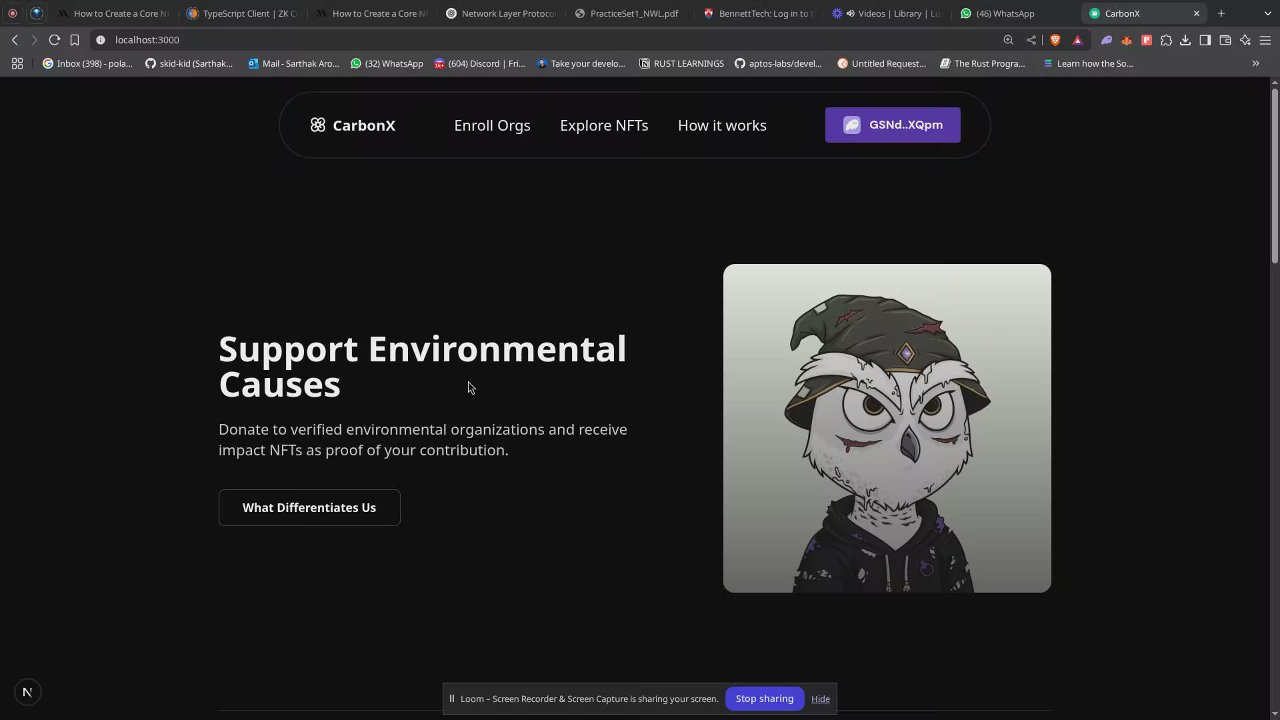Screen dimensions: 1280x720
Task: Click the CarbonX flower logo icon
Action: 318,125
